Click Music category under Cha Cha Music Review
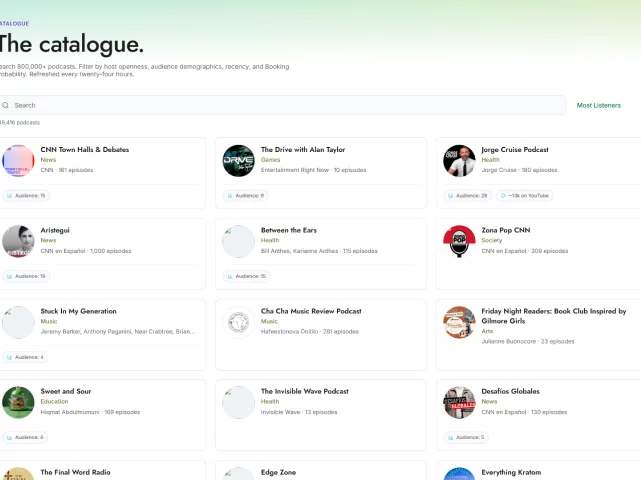The image size is (641, 480). tap(269, 321)
